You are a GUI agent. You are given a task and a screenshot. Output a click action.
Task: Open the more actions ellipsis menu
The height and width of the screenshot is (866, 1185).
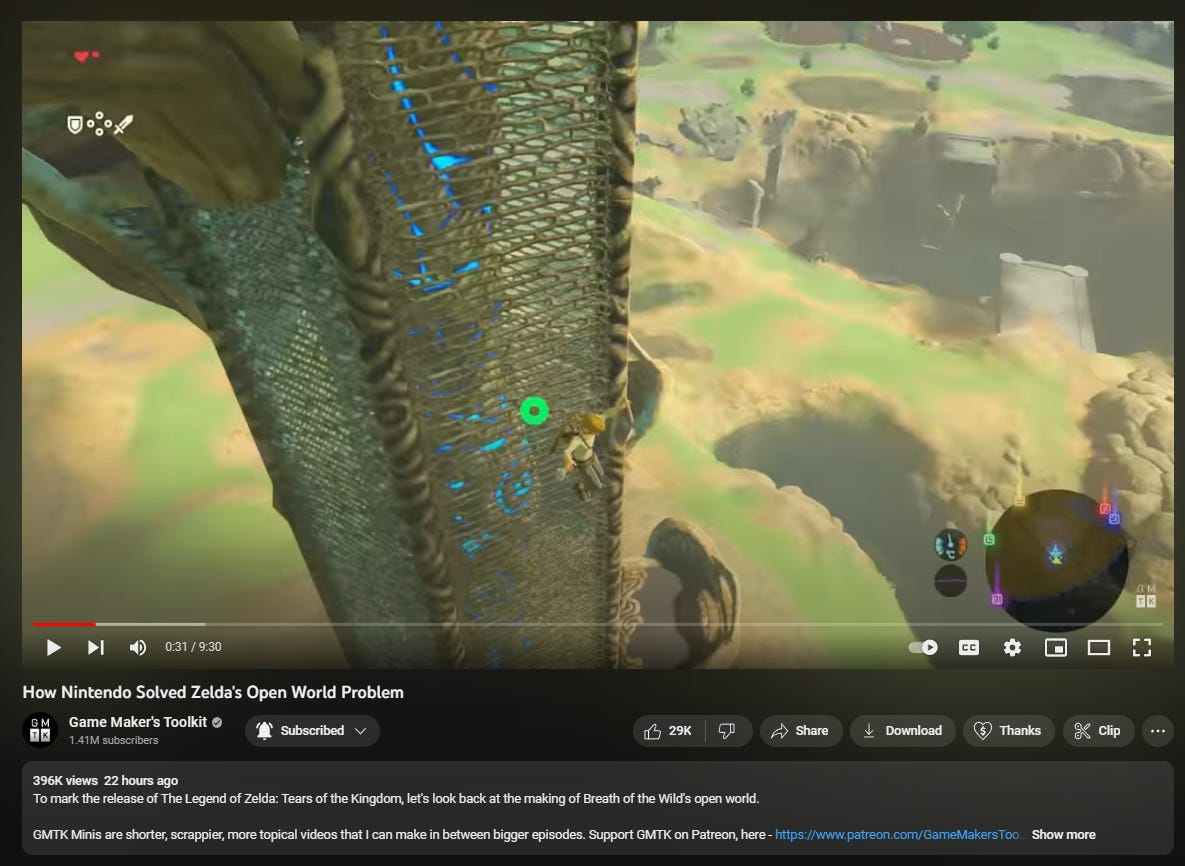point(1158,731)
